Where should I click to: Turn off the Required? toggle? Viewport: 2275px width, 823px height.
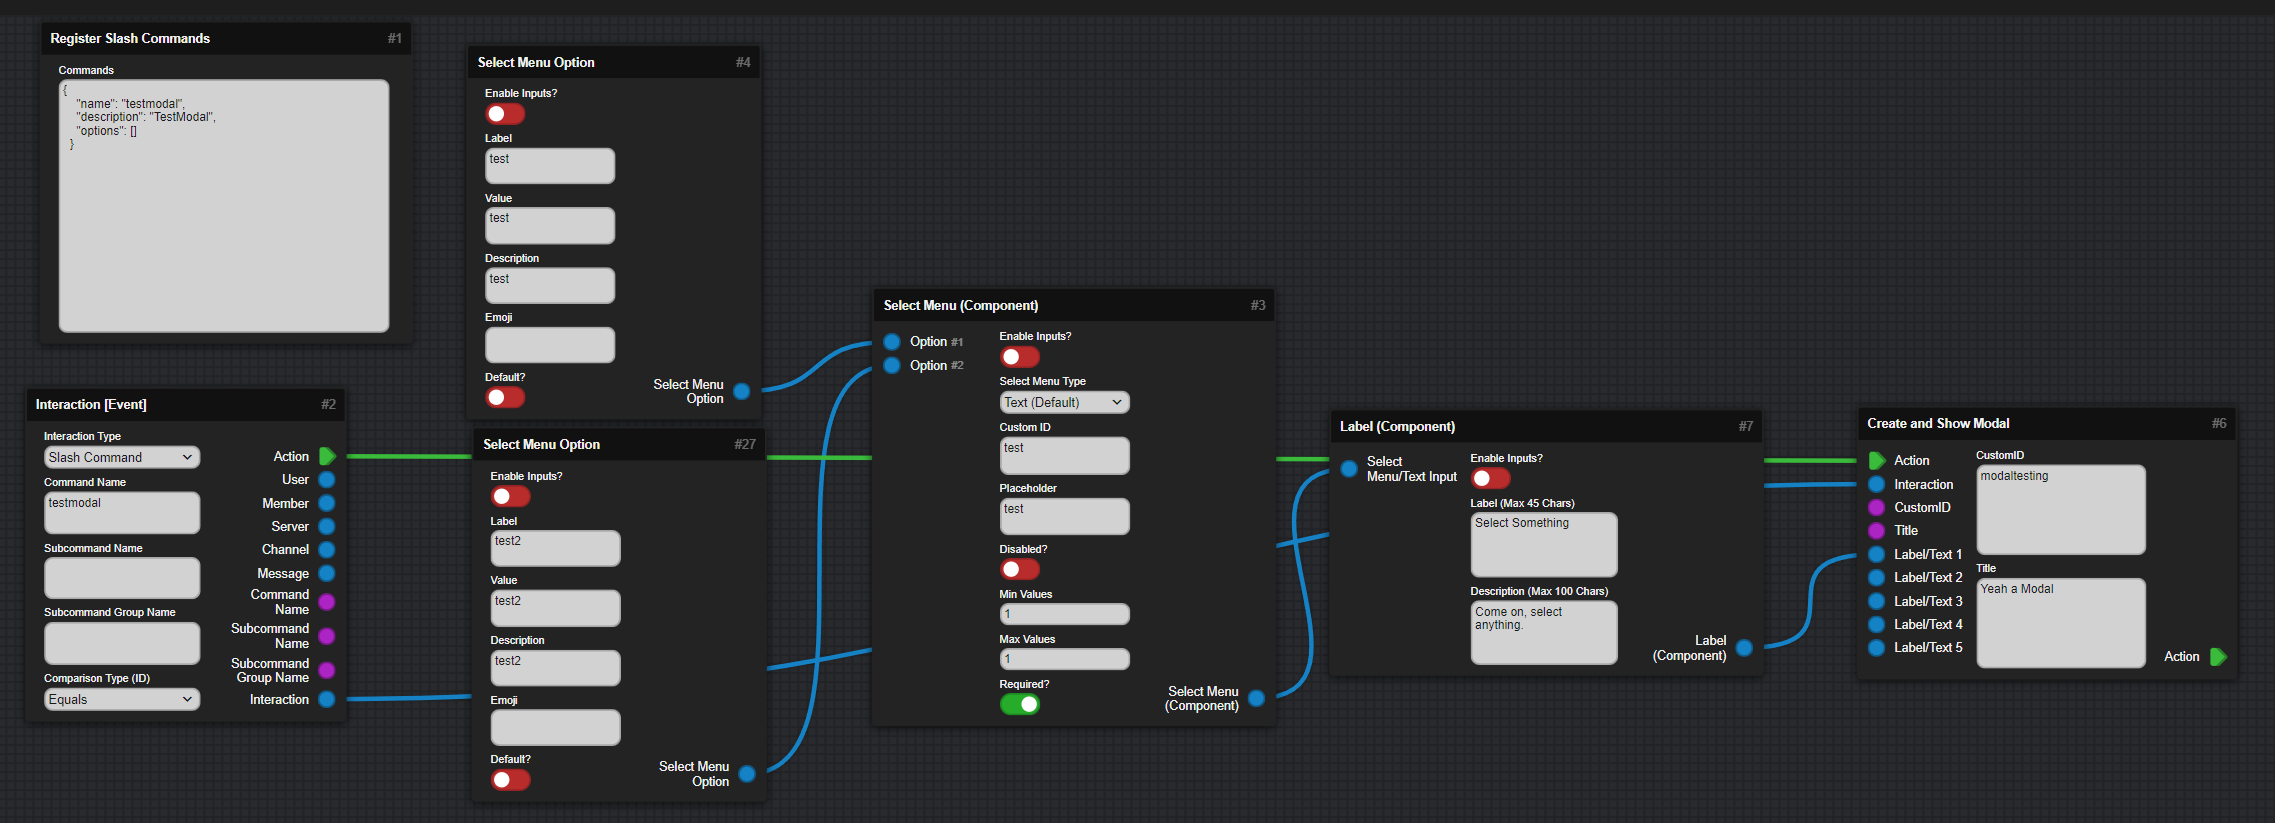click(x=1020, y=704)
